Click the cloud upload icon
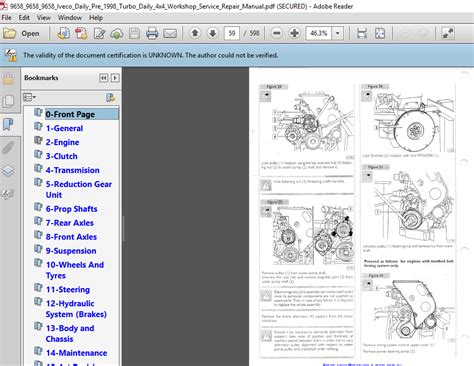474x366 pixels. (117, 33)
